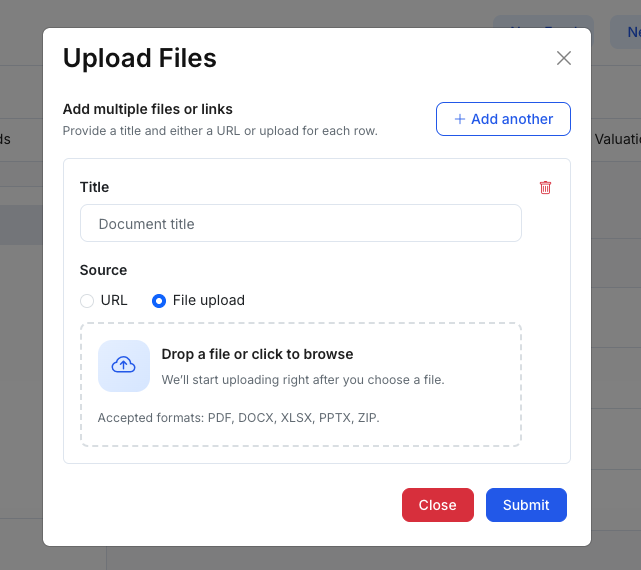641x570 pixels.
Task: Click 'Drop a file or click to browse'
Action: (x=257, y=354)
